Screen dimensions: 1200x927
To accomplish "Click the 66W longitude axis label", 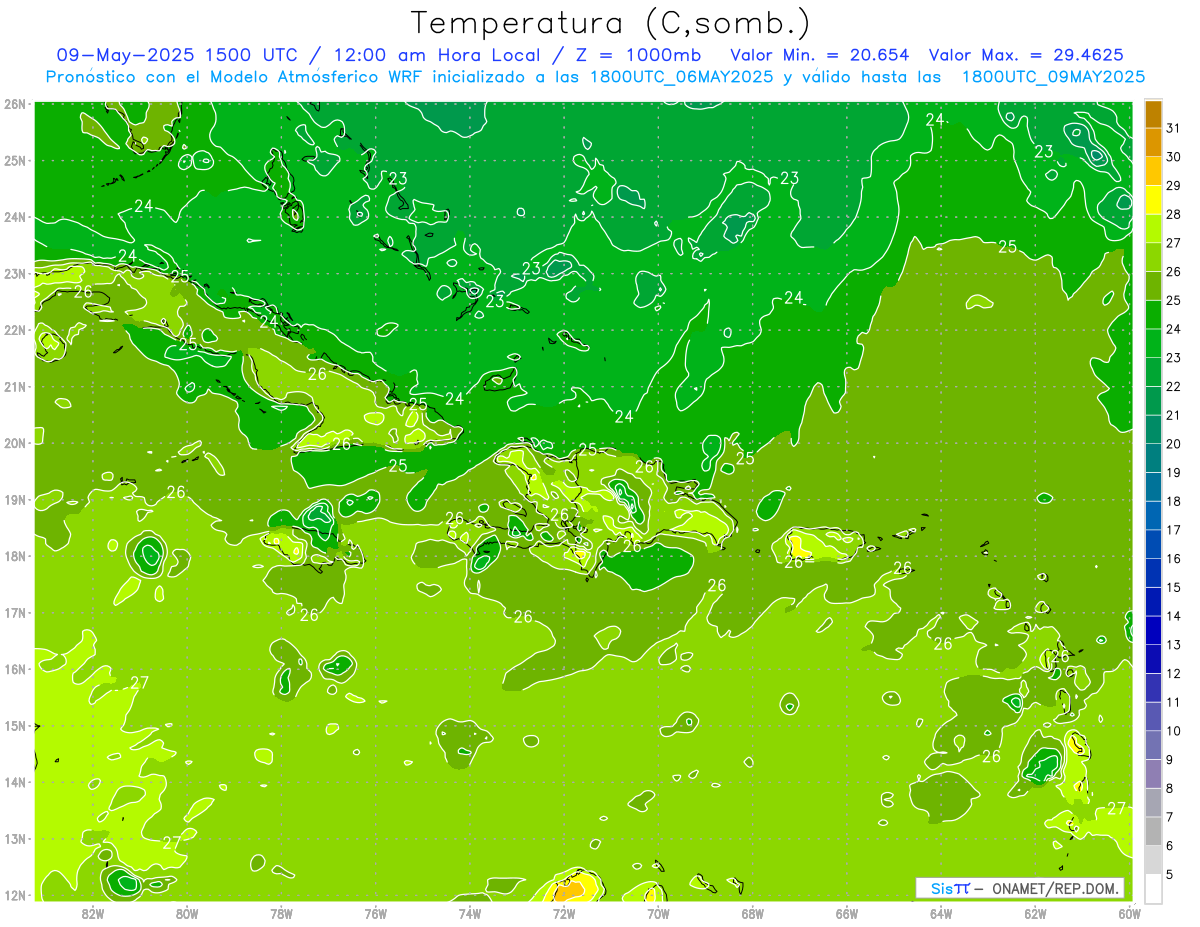I will coord(847,913).
